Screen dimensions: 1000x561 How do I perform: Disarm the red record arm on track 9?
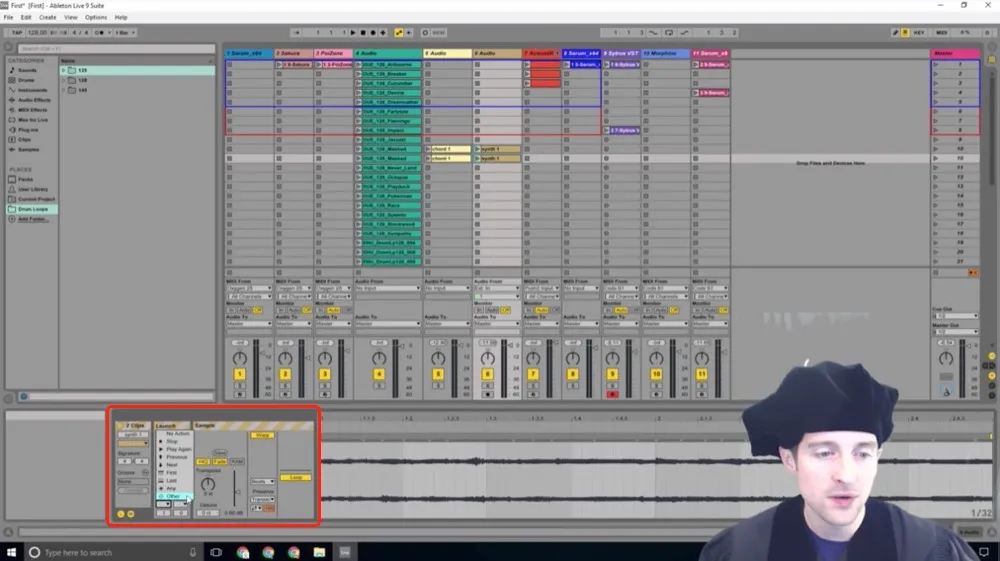(x=612, y=395)
